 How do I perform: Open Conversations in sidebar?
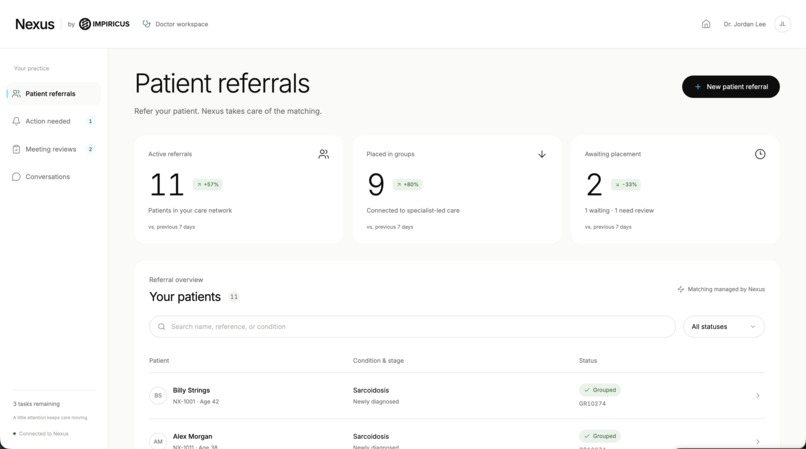tap(54, 176)
